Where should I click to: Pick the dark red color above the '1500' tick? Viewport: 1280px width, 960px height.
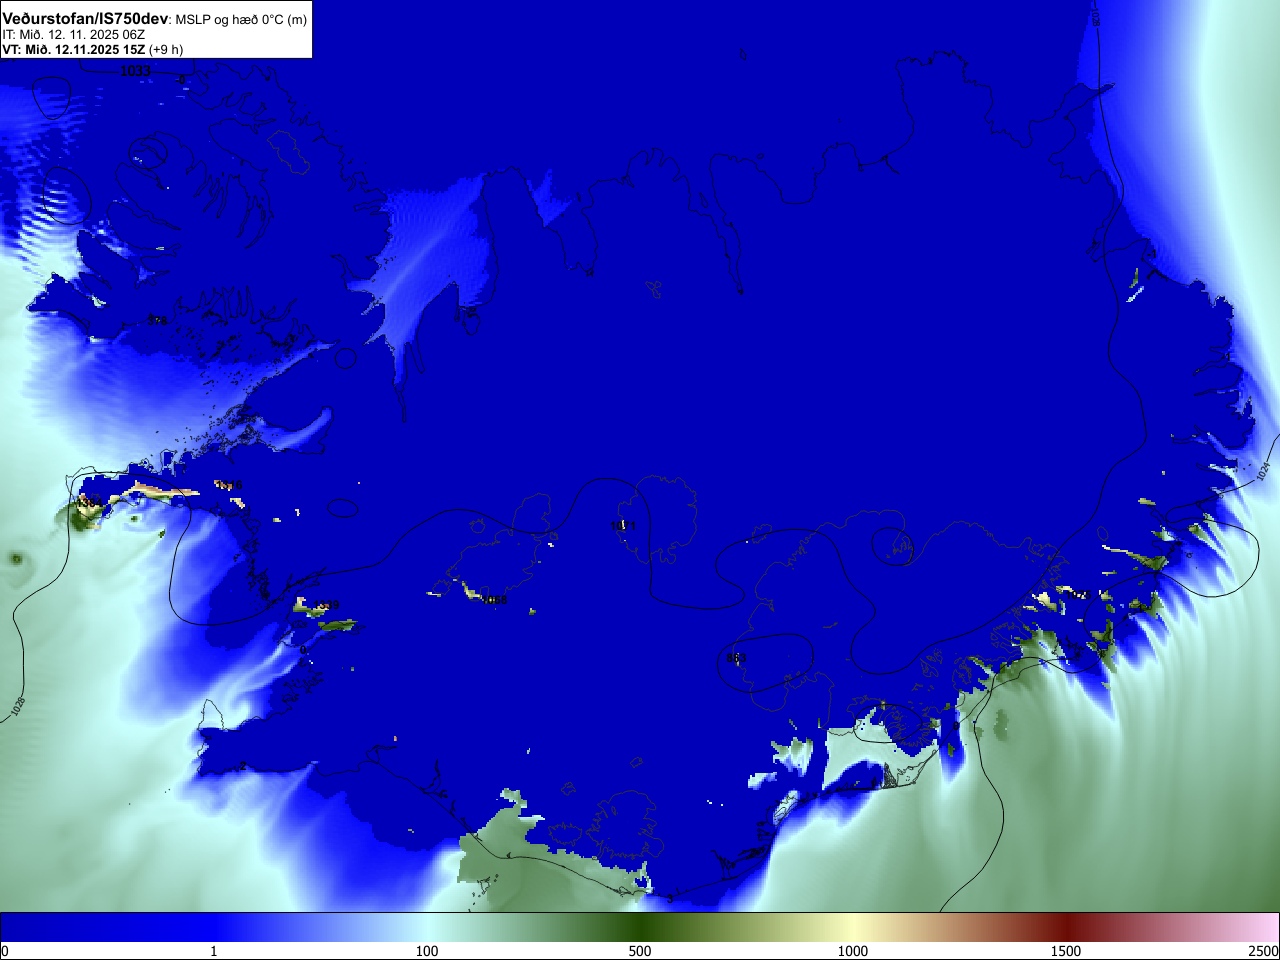1066,927
